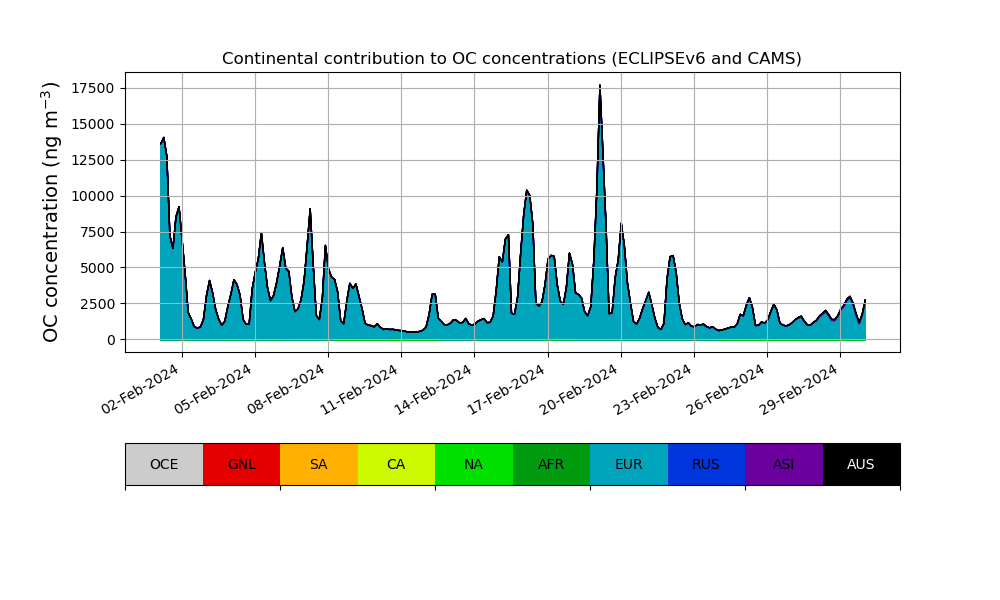Screen dimensions: 1000x600
Task: Click the OCE gray legend swatch
Action: click(164, 464)
